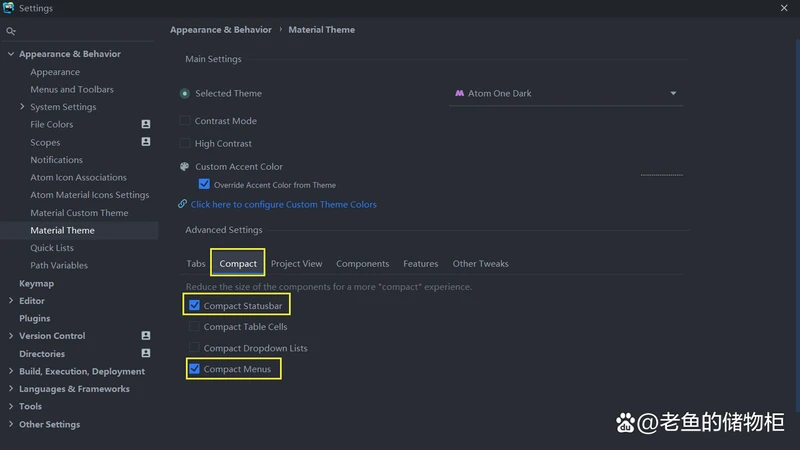Click the app icon in the Settings title bar

point(9,8)
